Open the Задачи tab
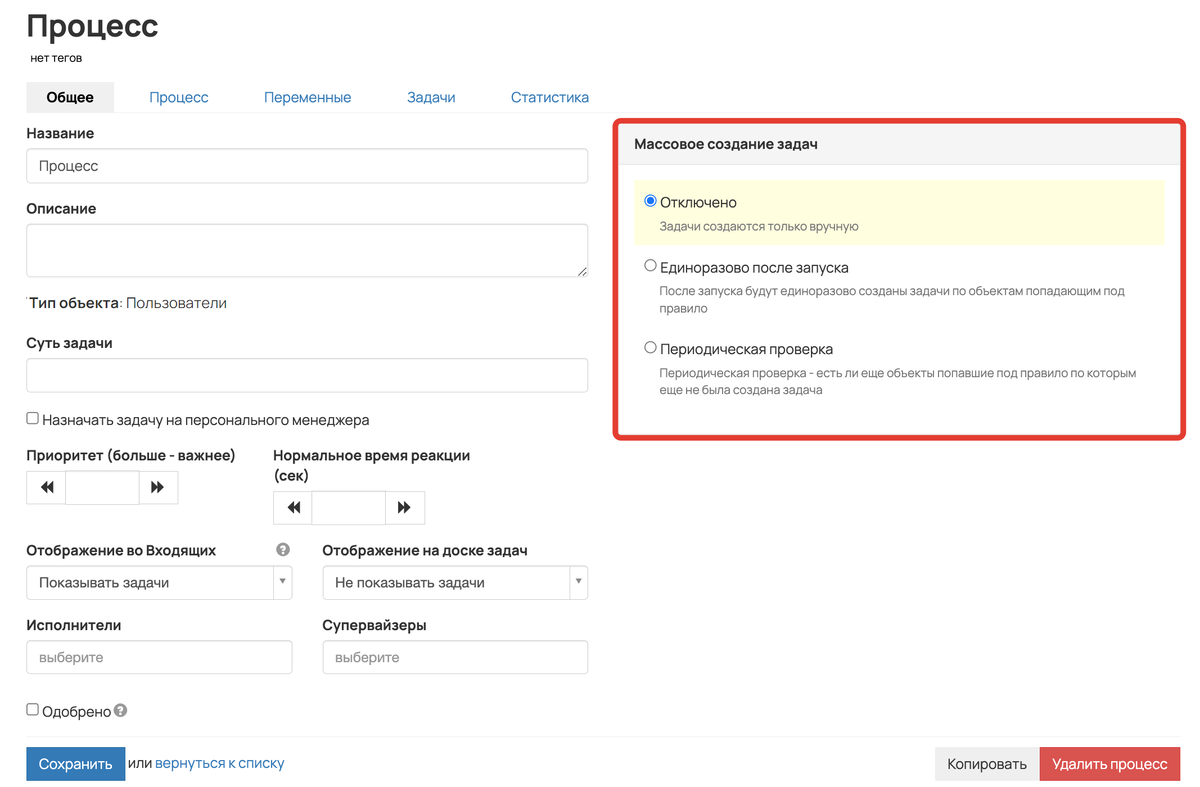This screenshot has height=787, width=1200. (431, 97)
